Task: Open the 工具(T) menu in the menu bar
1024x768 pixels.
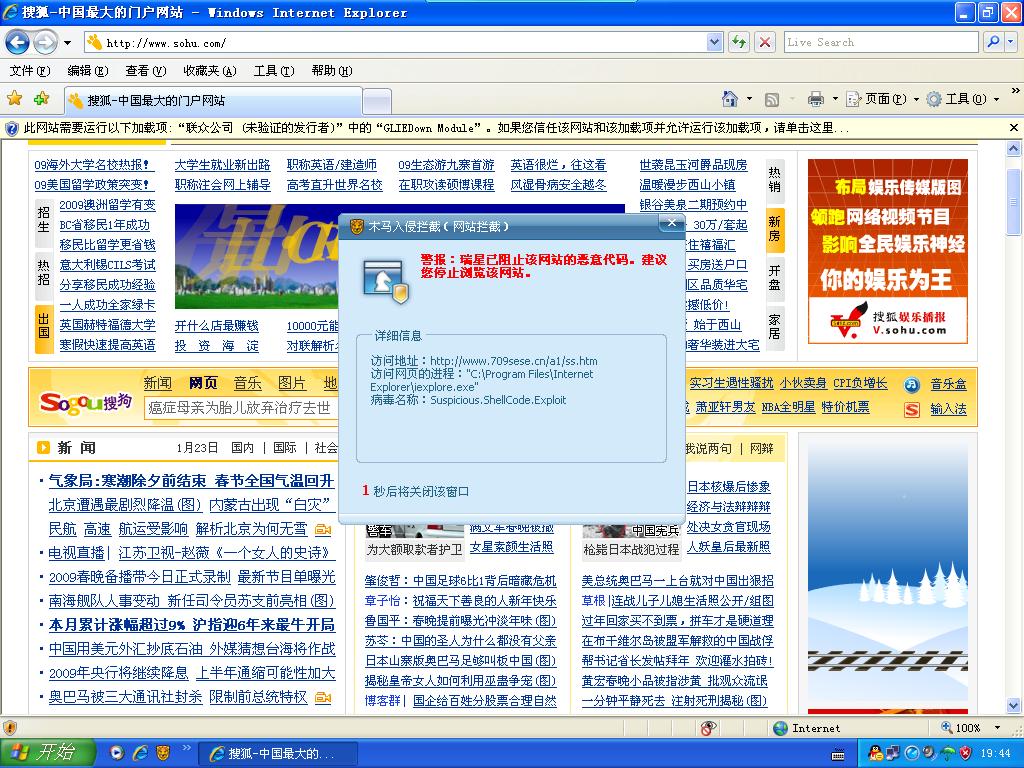Action: point(274,71)
